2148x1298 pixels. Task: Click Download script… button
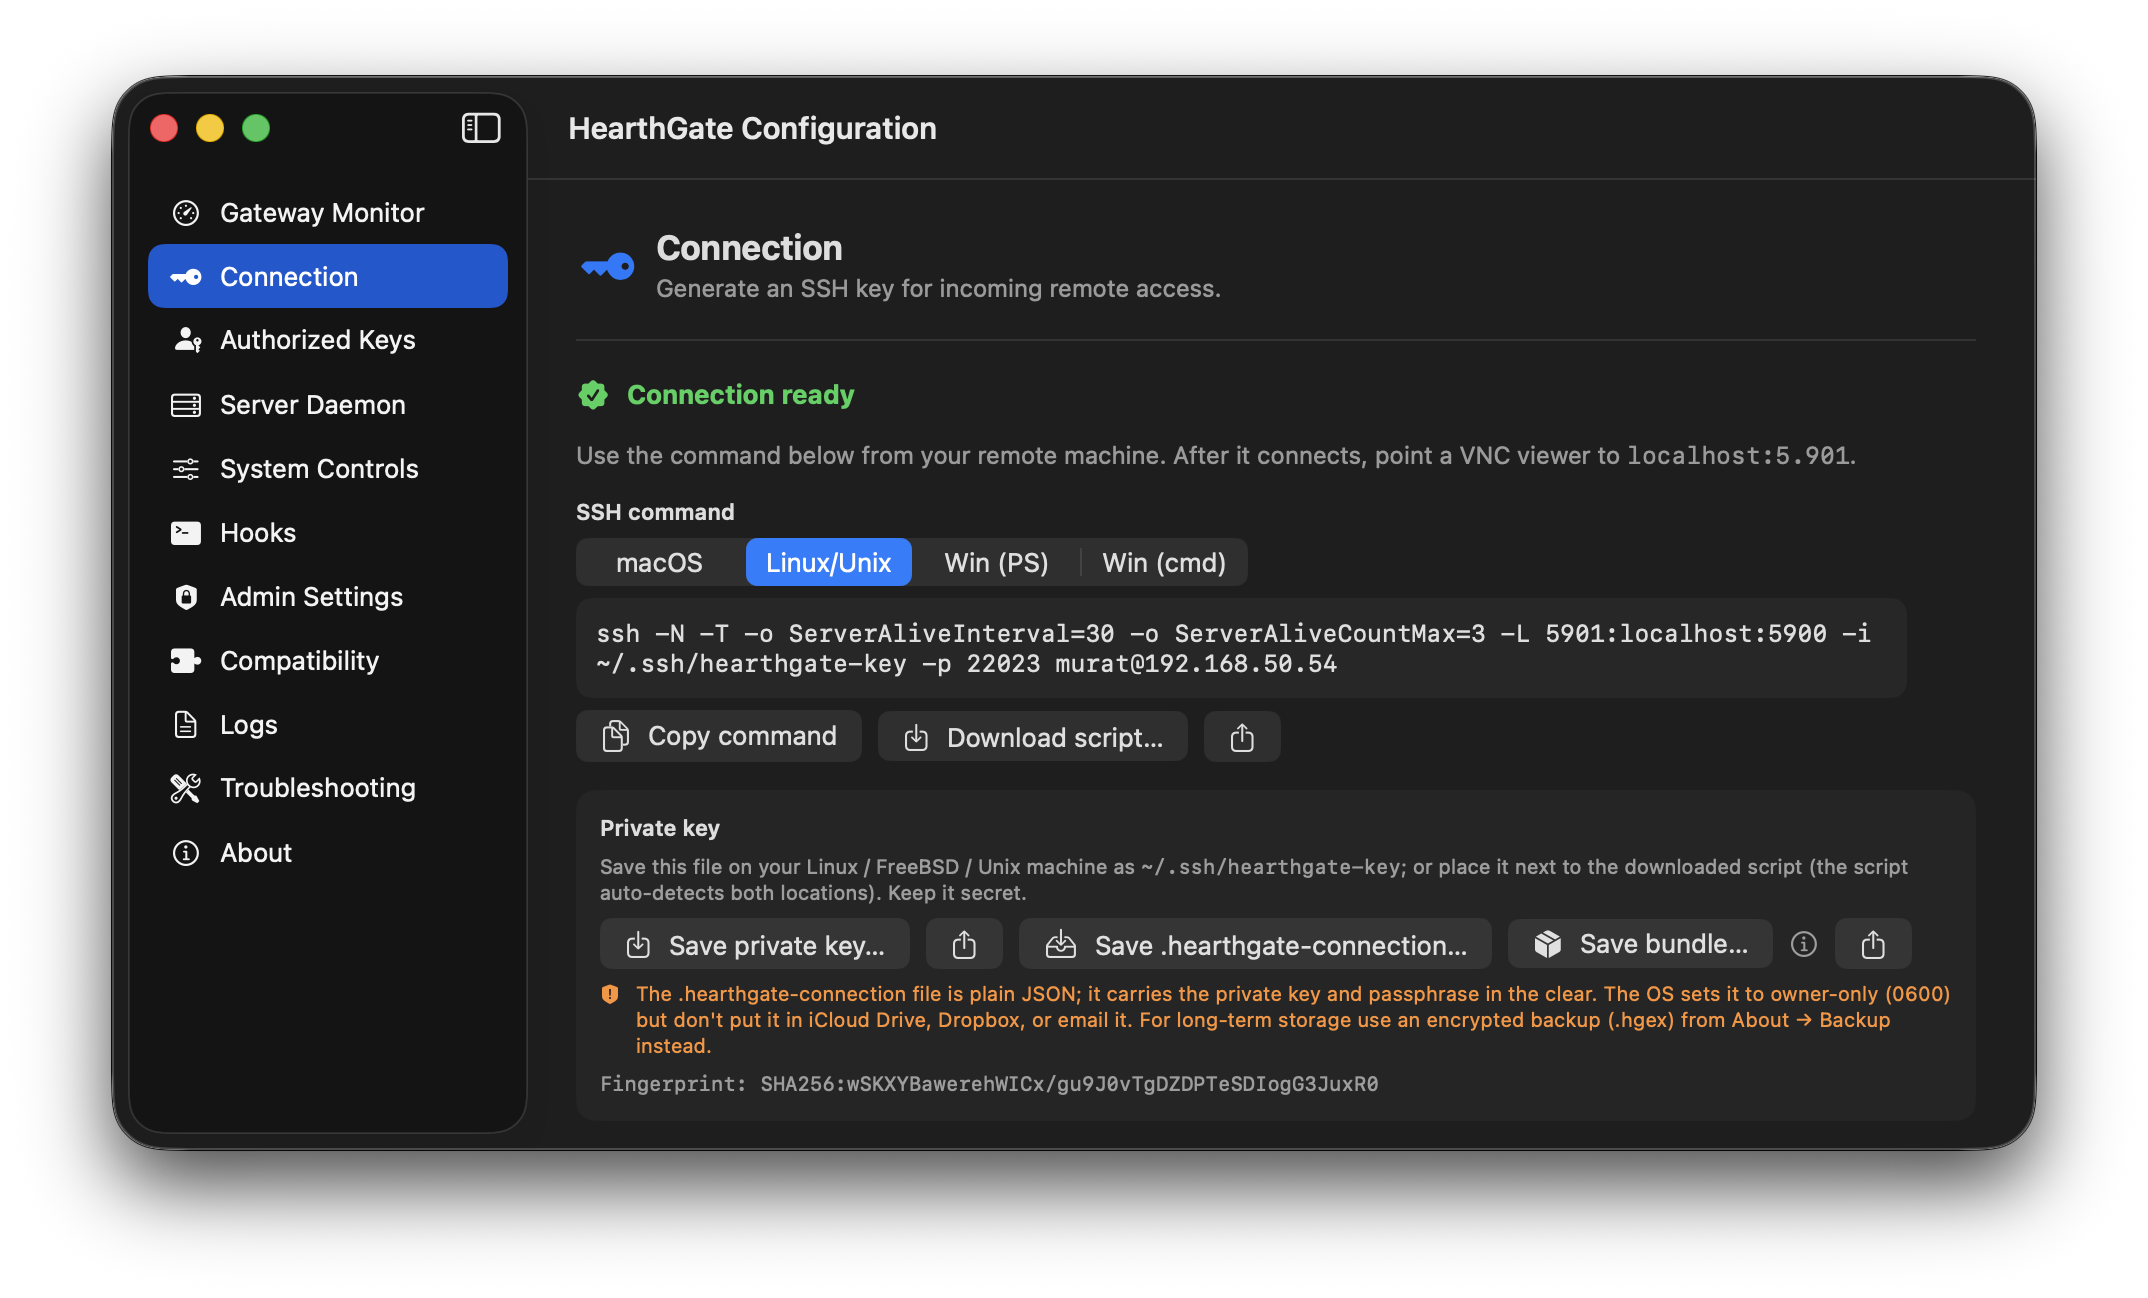pyautogui.click(x=1033, y=738)
